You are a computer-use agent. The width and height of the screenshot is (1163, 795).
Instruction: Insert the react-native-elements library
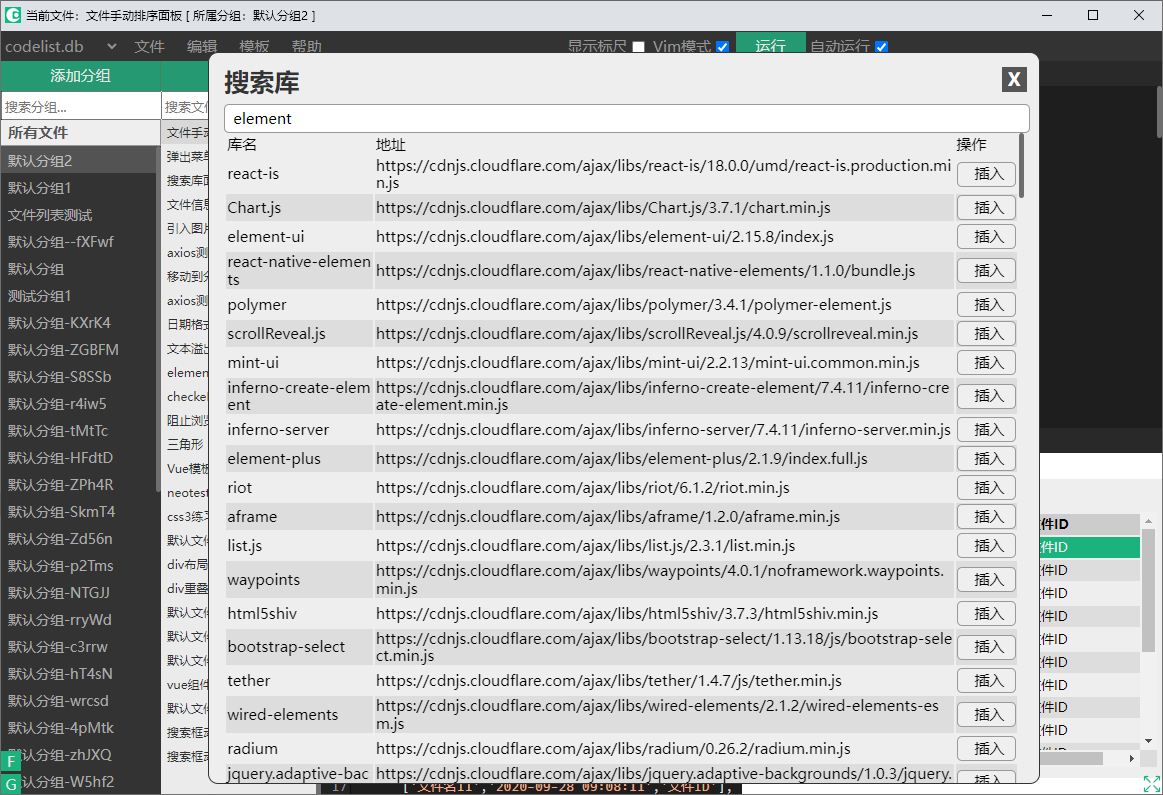tap(986, 271)
